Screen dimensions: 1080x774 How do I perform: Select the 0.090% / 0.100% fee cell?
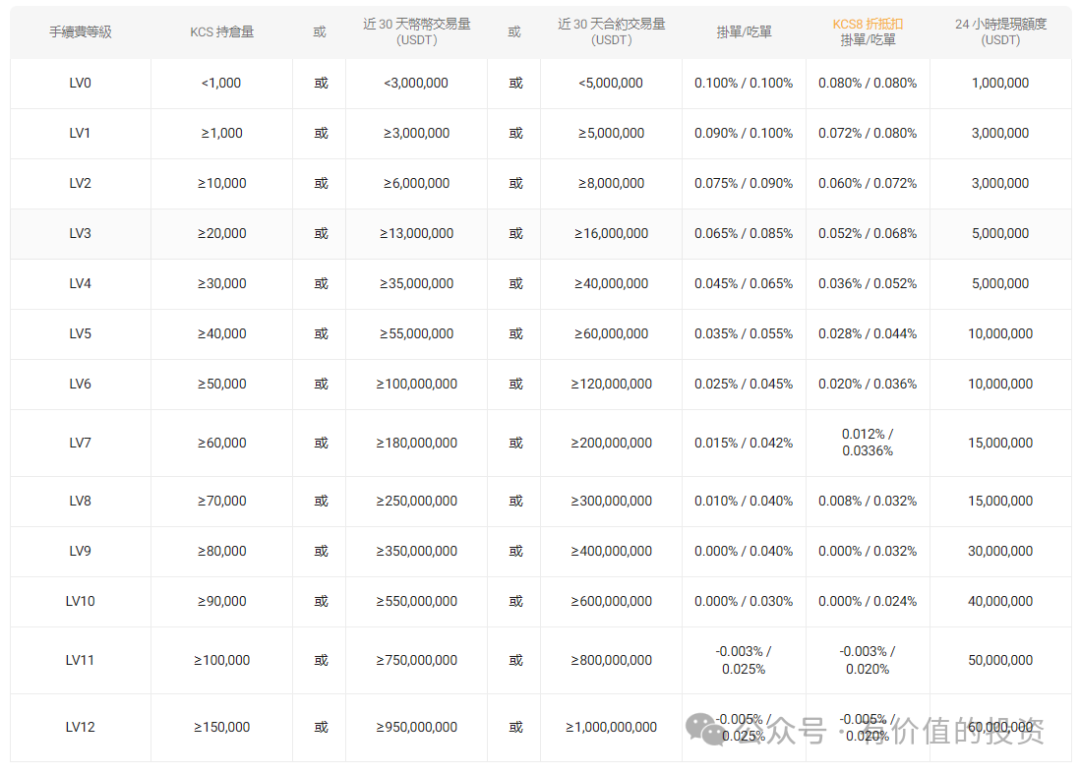pos(744,133)
